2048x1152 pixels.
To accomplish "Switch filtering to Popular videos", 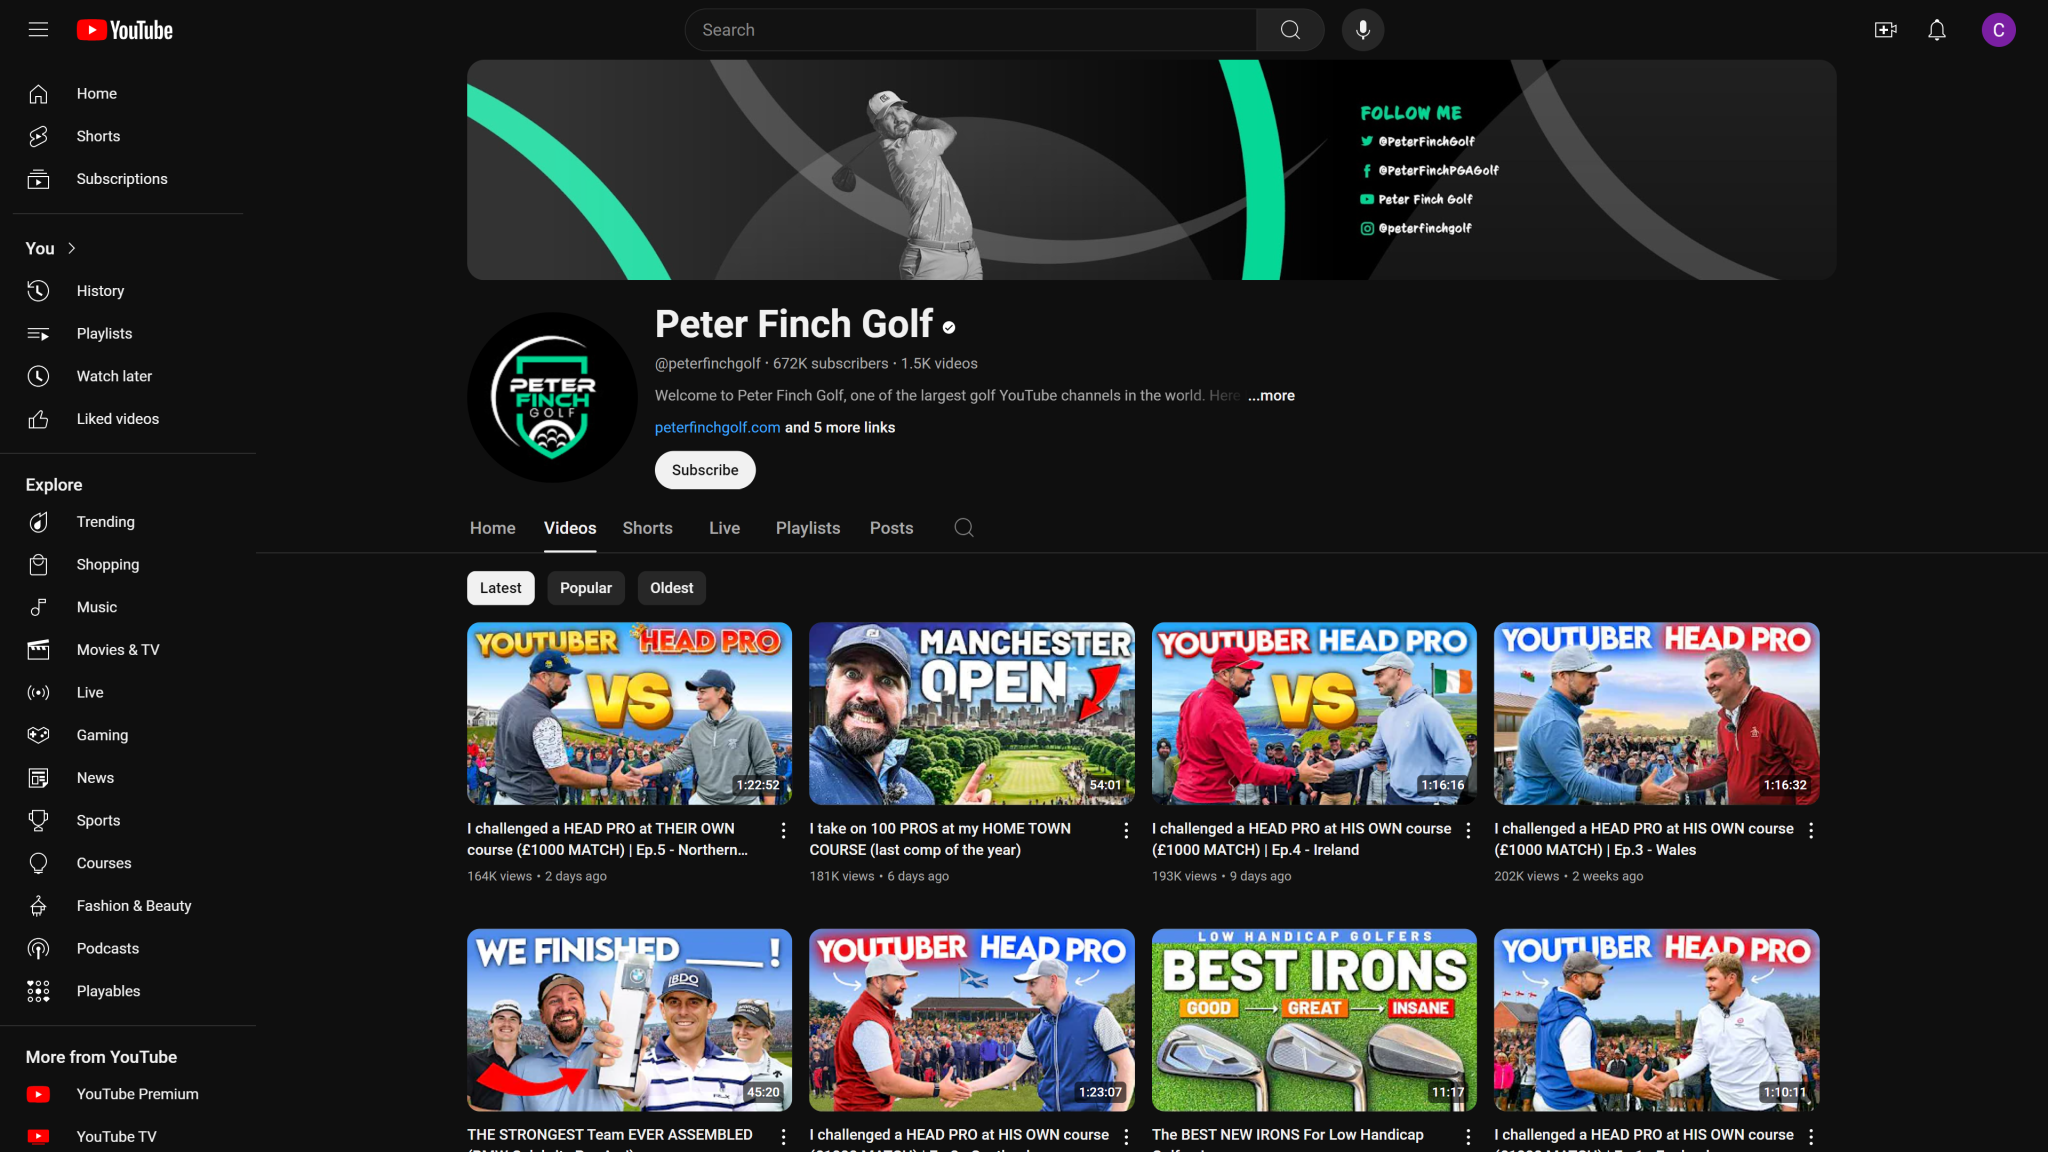I will pos(586,588).
